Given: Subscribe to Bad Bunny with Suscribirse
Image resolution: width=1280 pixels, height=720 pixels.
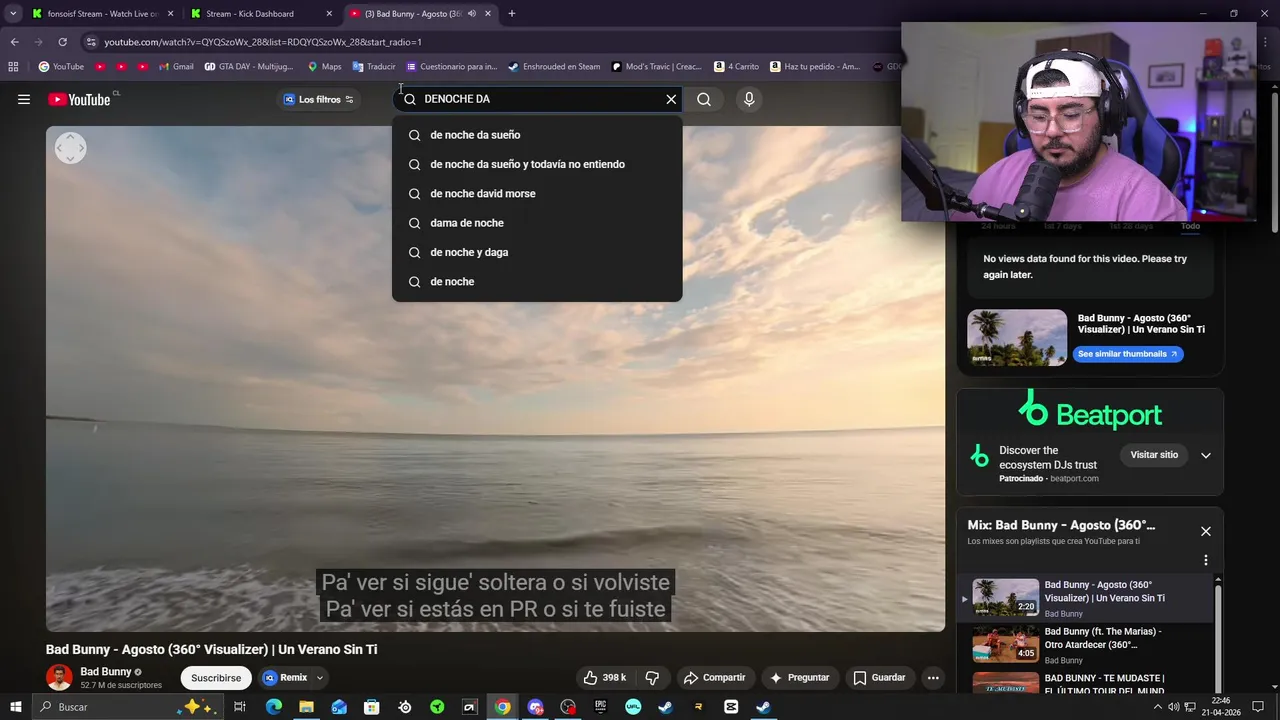Looking at the screenshot, I should pos(216,677).
